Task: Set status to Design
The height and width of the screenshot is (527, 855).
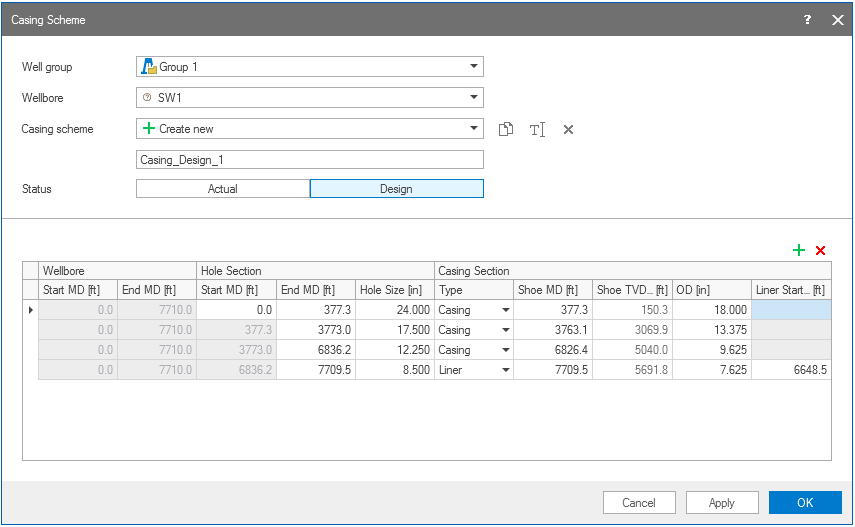Action: pyautogui.click(x=396, y=189)
